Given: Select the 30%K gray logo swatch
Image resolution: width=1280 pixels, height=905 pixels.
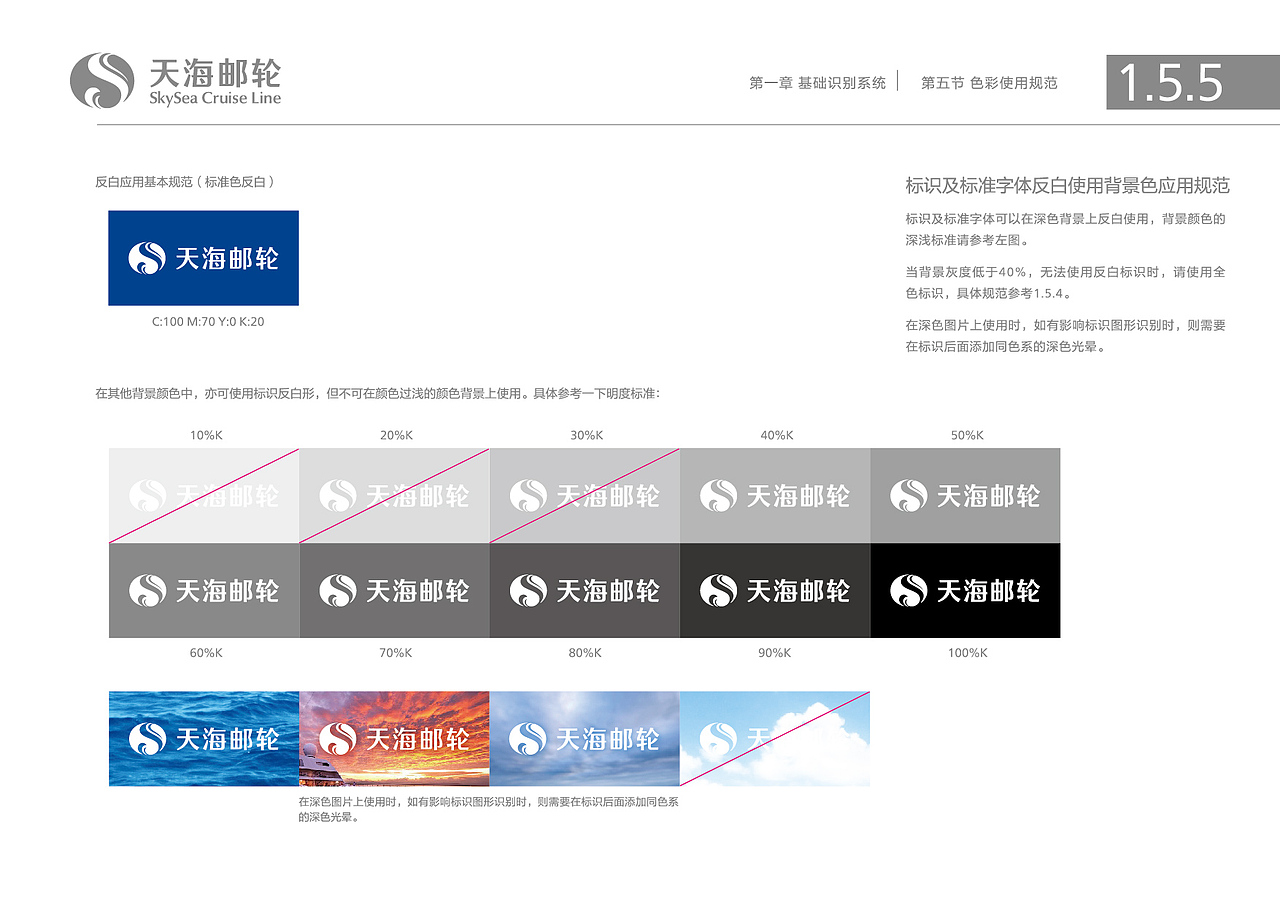Looking at the screenshot, I should click(585, 496).
